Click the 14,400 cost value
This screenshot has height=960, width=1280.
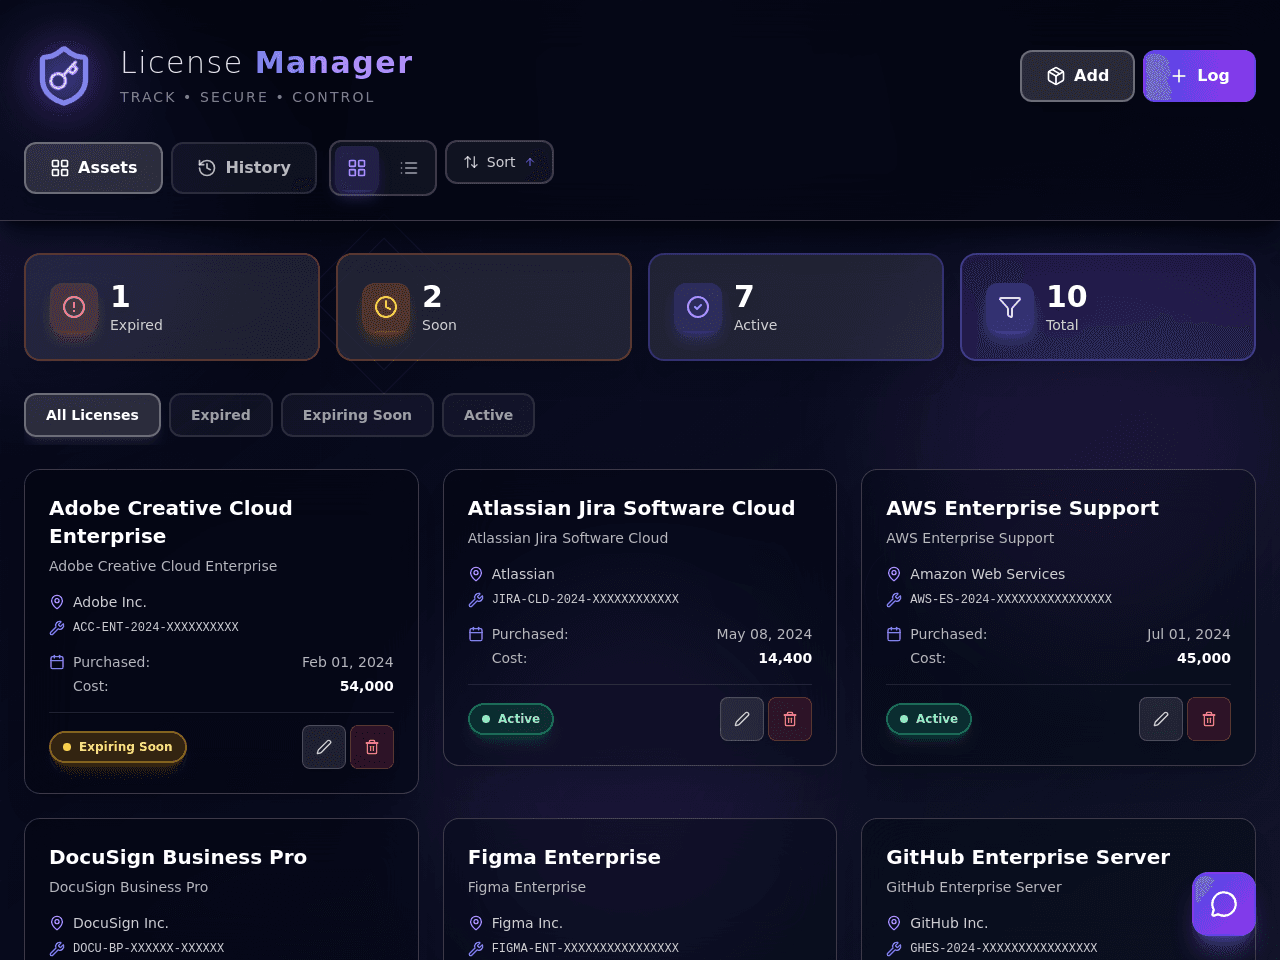pos(785,658)
